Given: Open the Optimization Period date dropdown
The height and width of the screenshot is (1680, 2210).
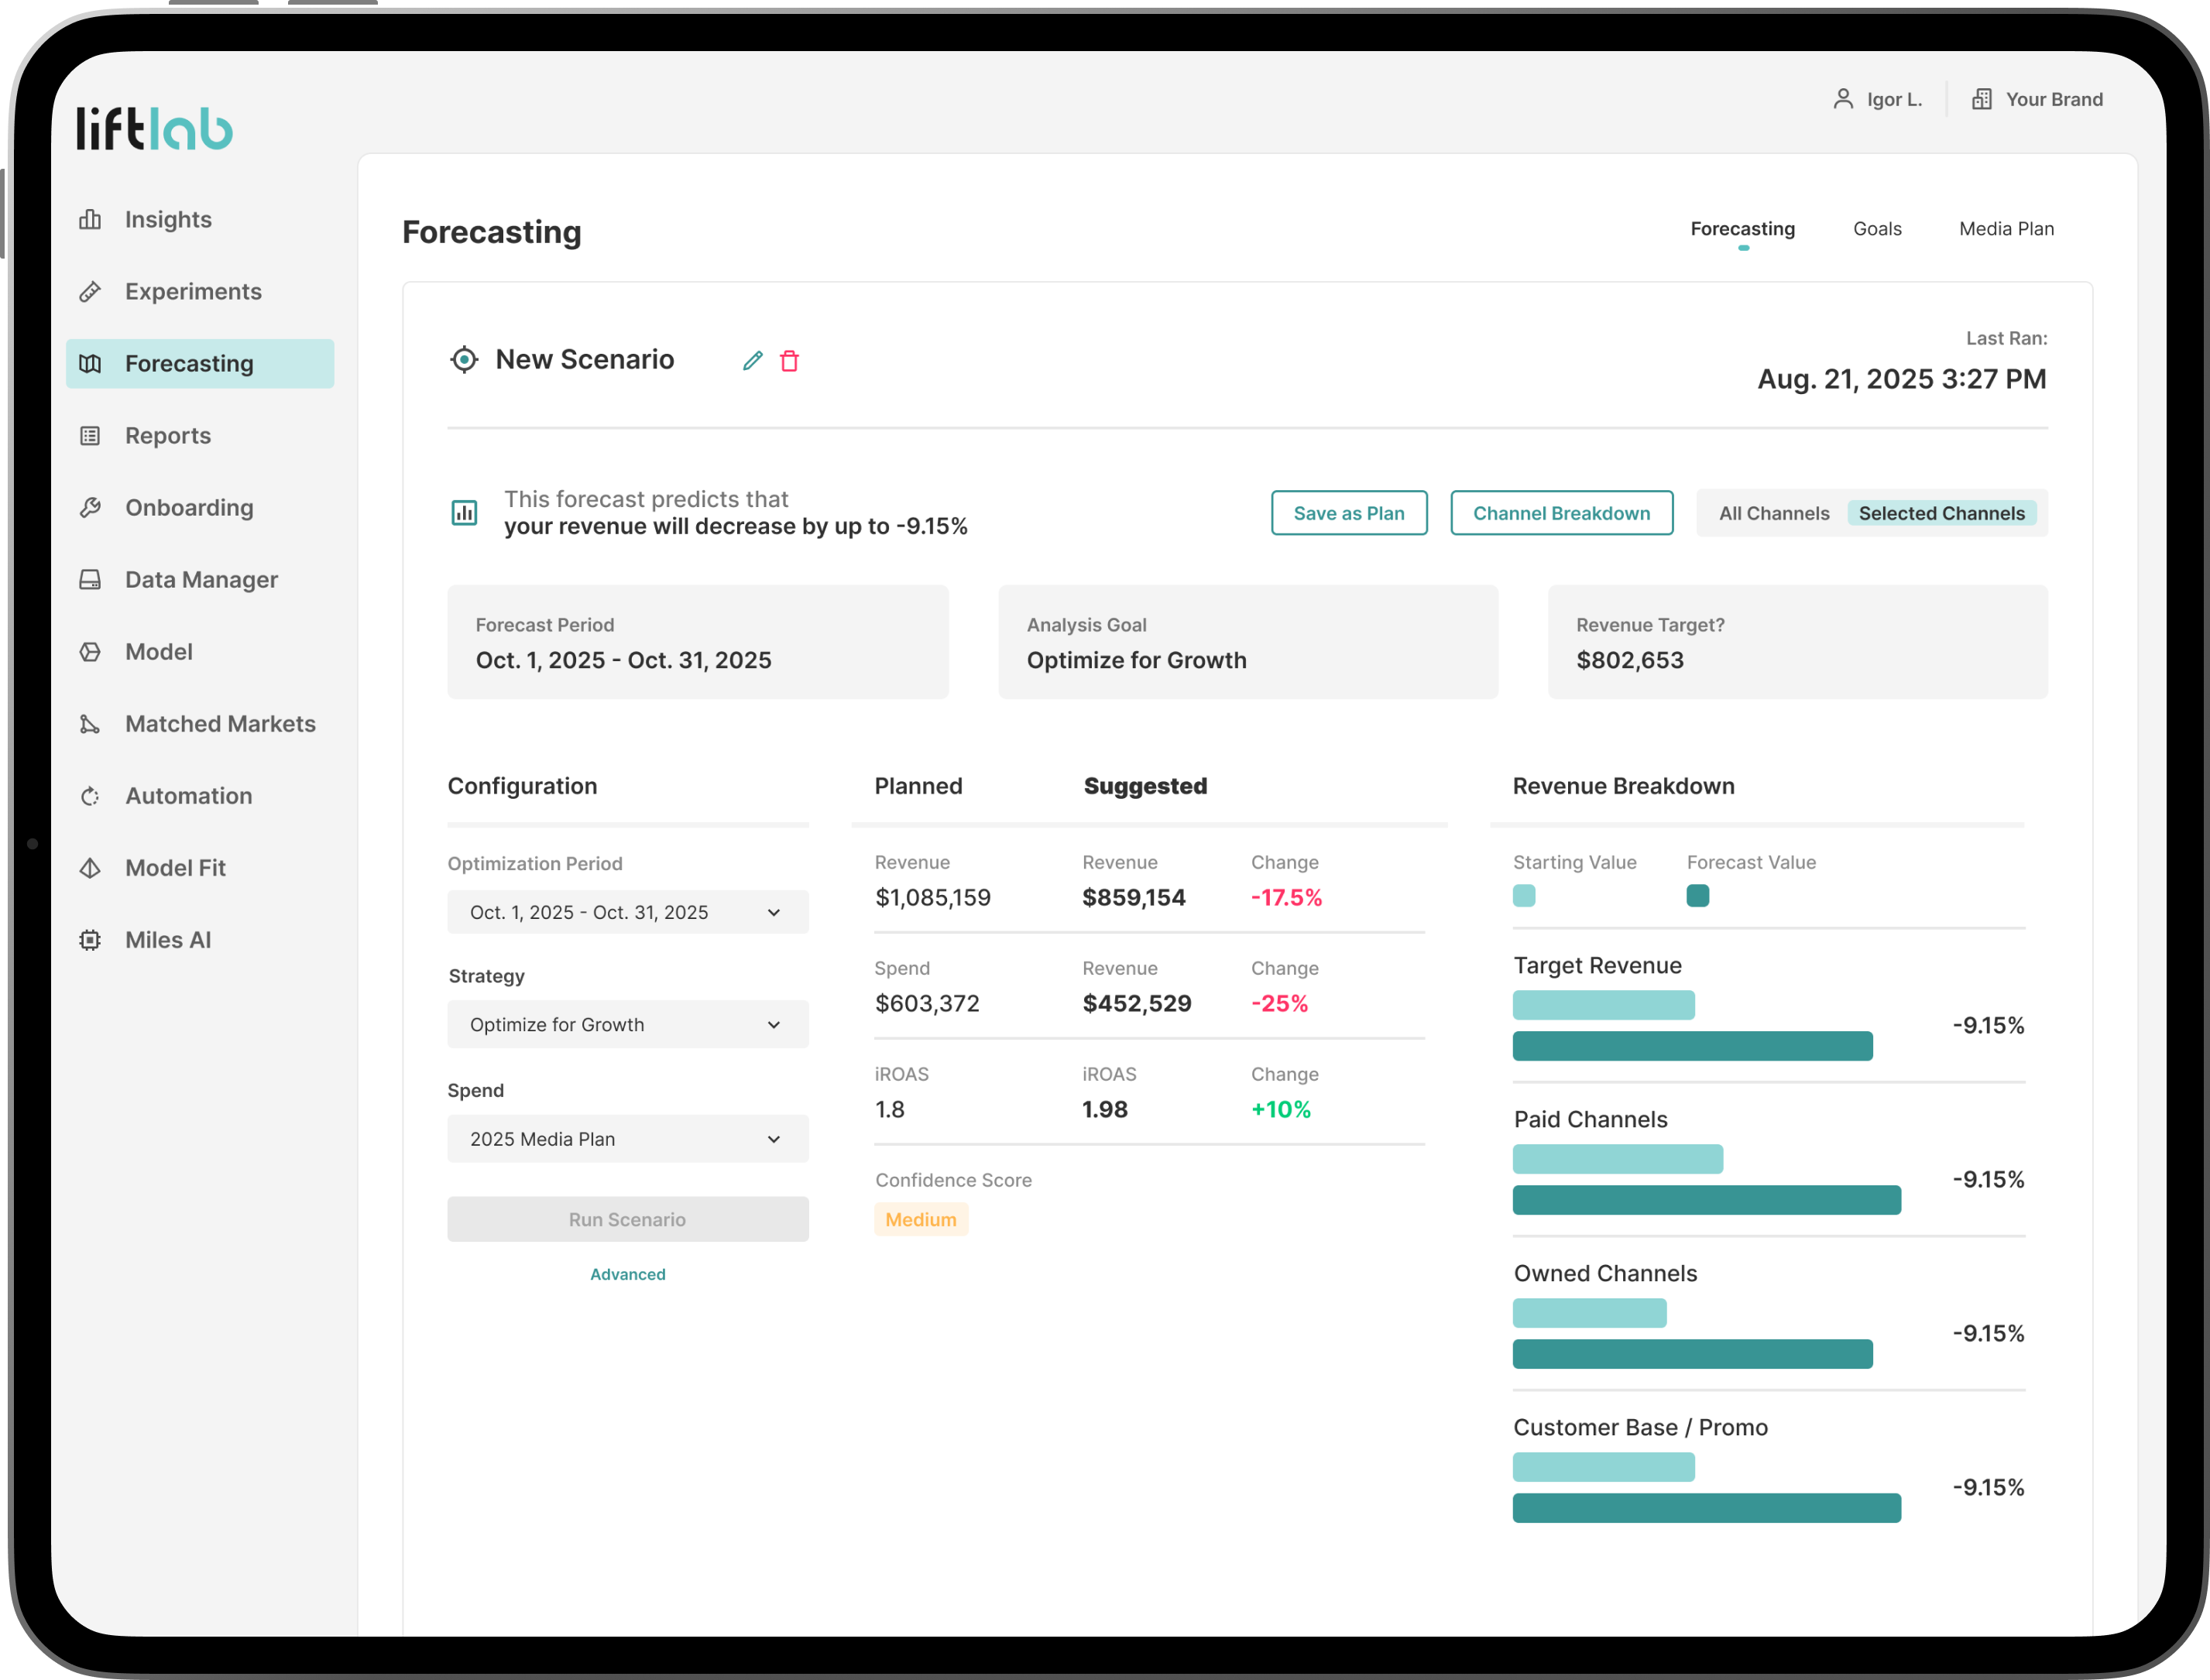Looking at the screenshot, I should pyautogui.click(x=627, y=912).
